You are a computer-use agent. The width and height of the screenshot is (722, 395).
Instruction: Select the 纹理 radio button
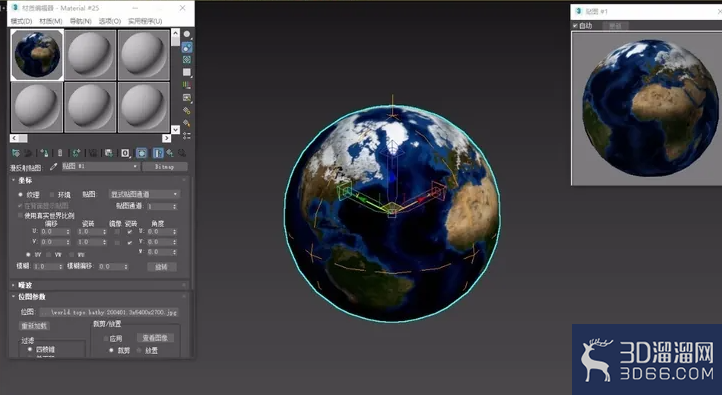point(20,195)
